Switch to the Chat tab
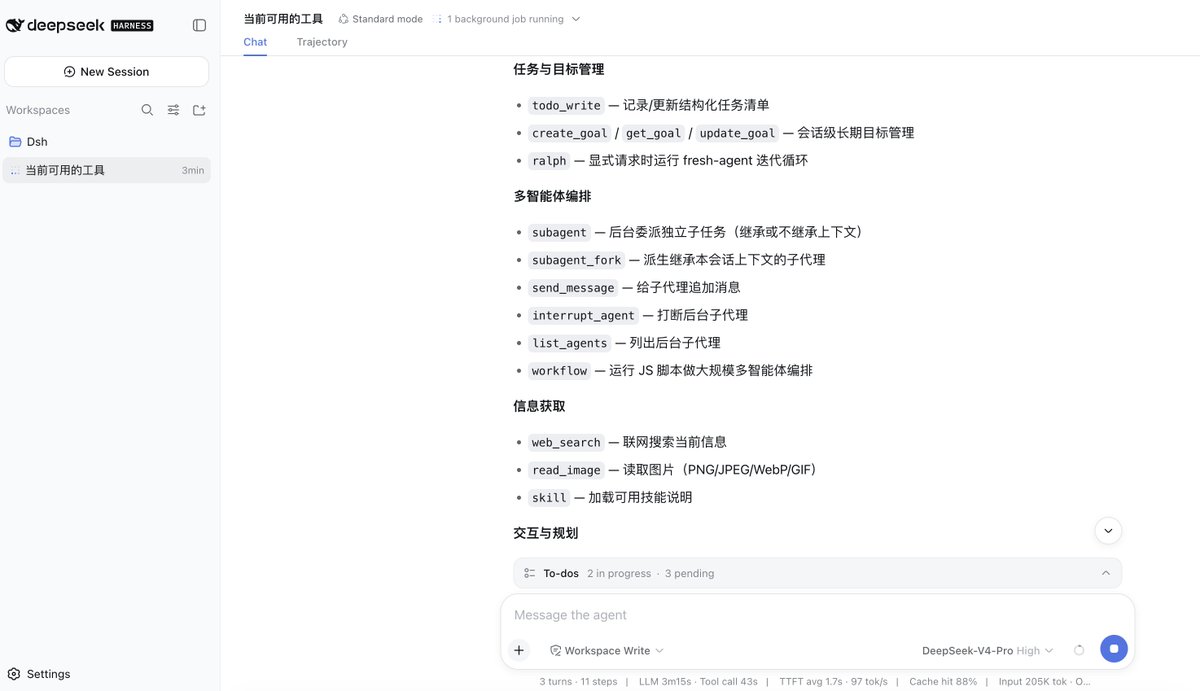Image resolution: width=1200 pixels, height=691 pixels. click(255, 42)
